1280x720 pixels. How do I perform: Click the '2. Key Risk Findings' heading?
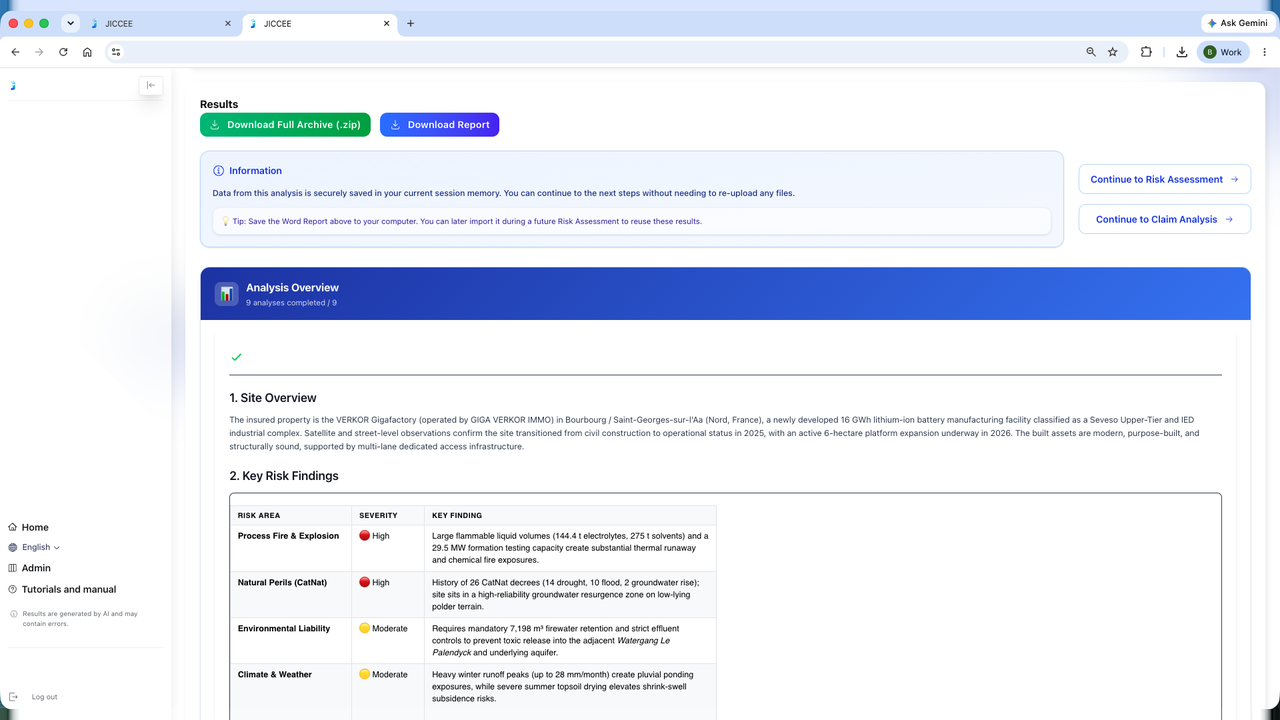284,476
